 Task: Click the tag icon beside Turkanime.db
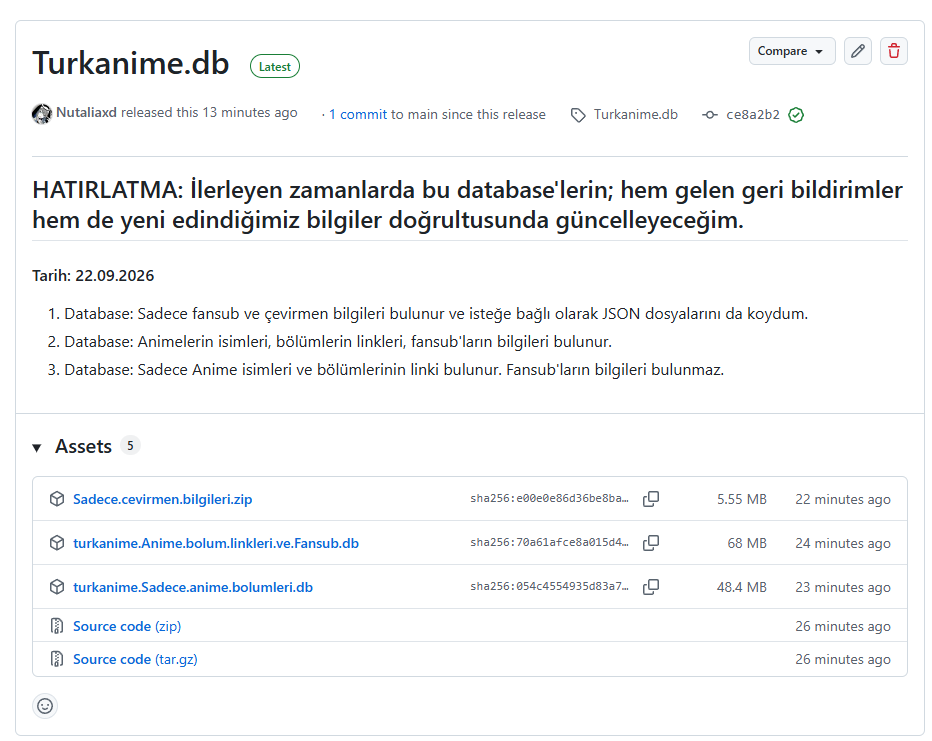(x=578, y=115)
